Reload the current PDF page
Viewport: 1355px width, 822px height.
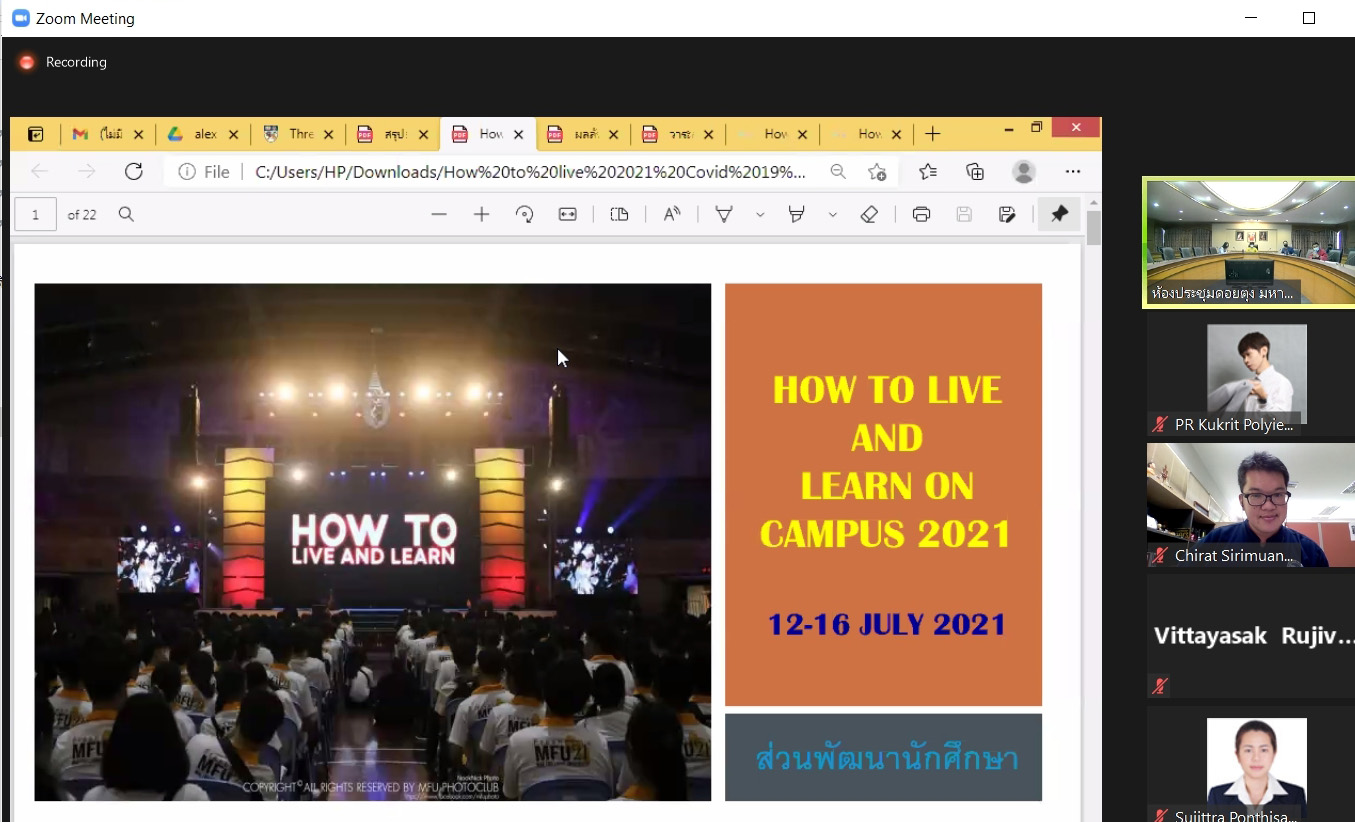click(133, 171)
